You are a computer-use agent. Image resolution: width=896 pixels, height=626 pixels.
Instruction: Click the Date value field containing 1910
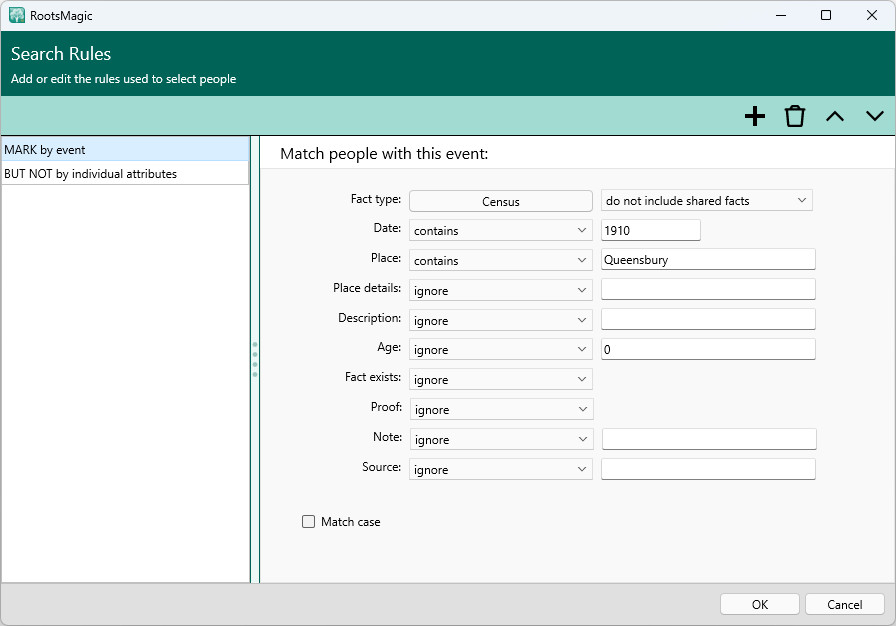650,230
